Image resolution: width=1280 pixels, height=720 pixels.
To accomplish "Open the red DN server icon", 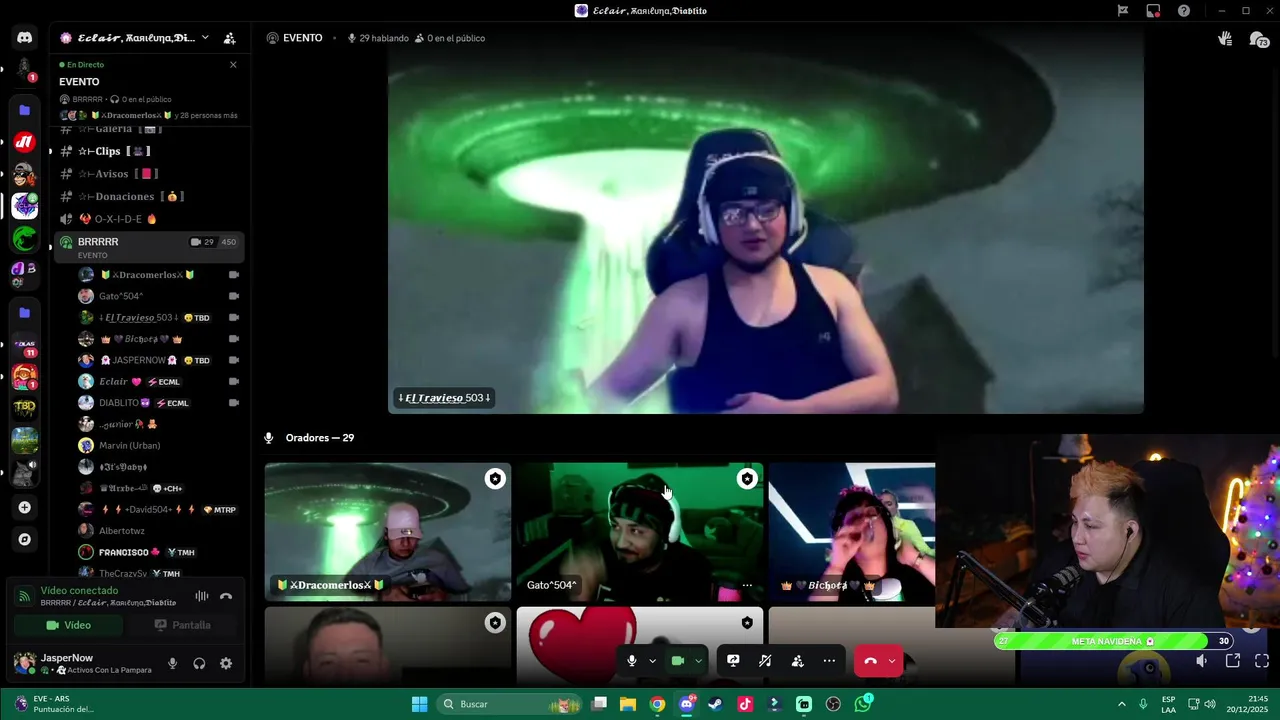I will point(25,142).
